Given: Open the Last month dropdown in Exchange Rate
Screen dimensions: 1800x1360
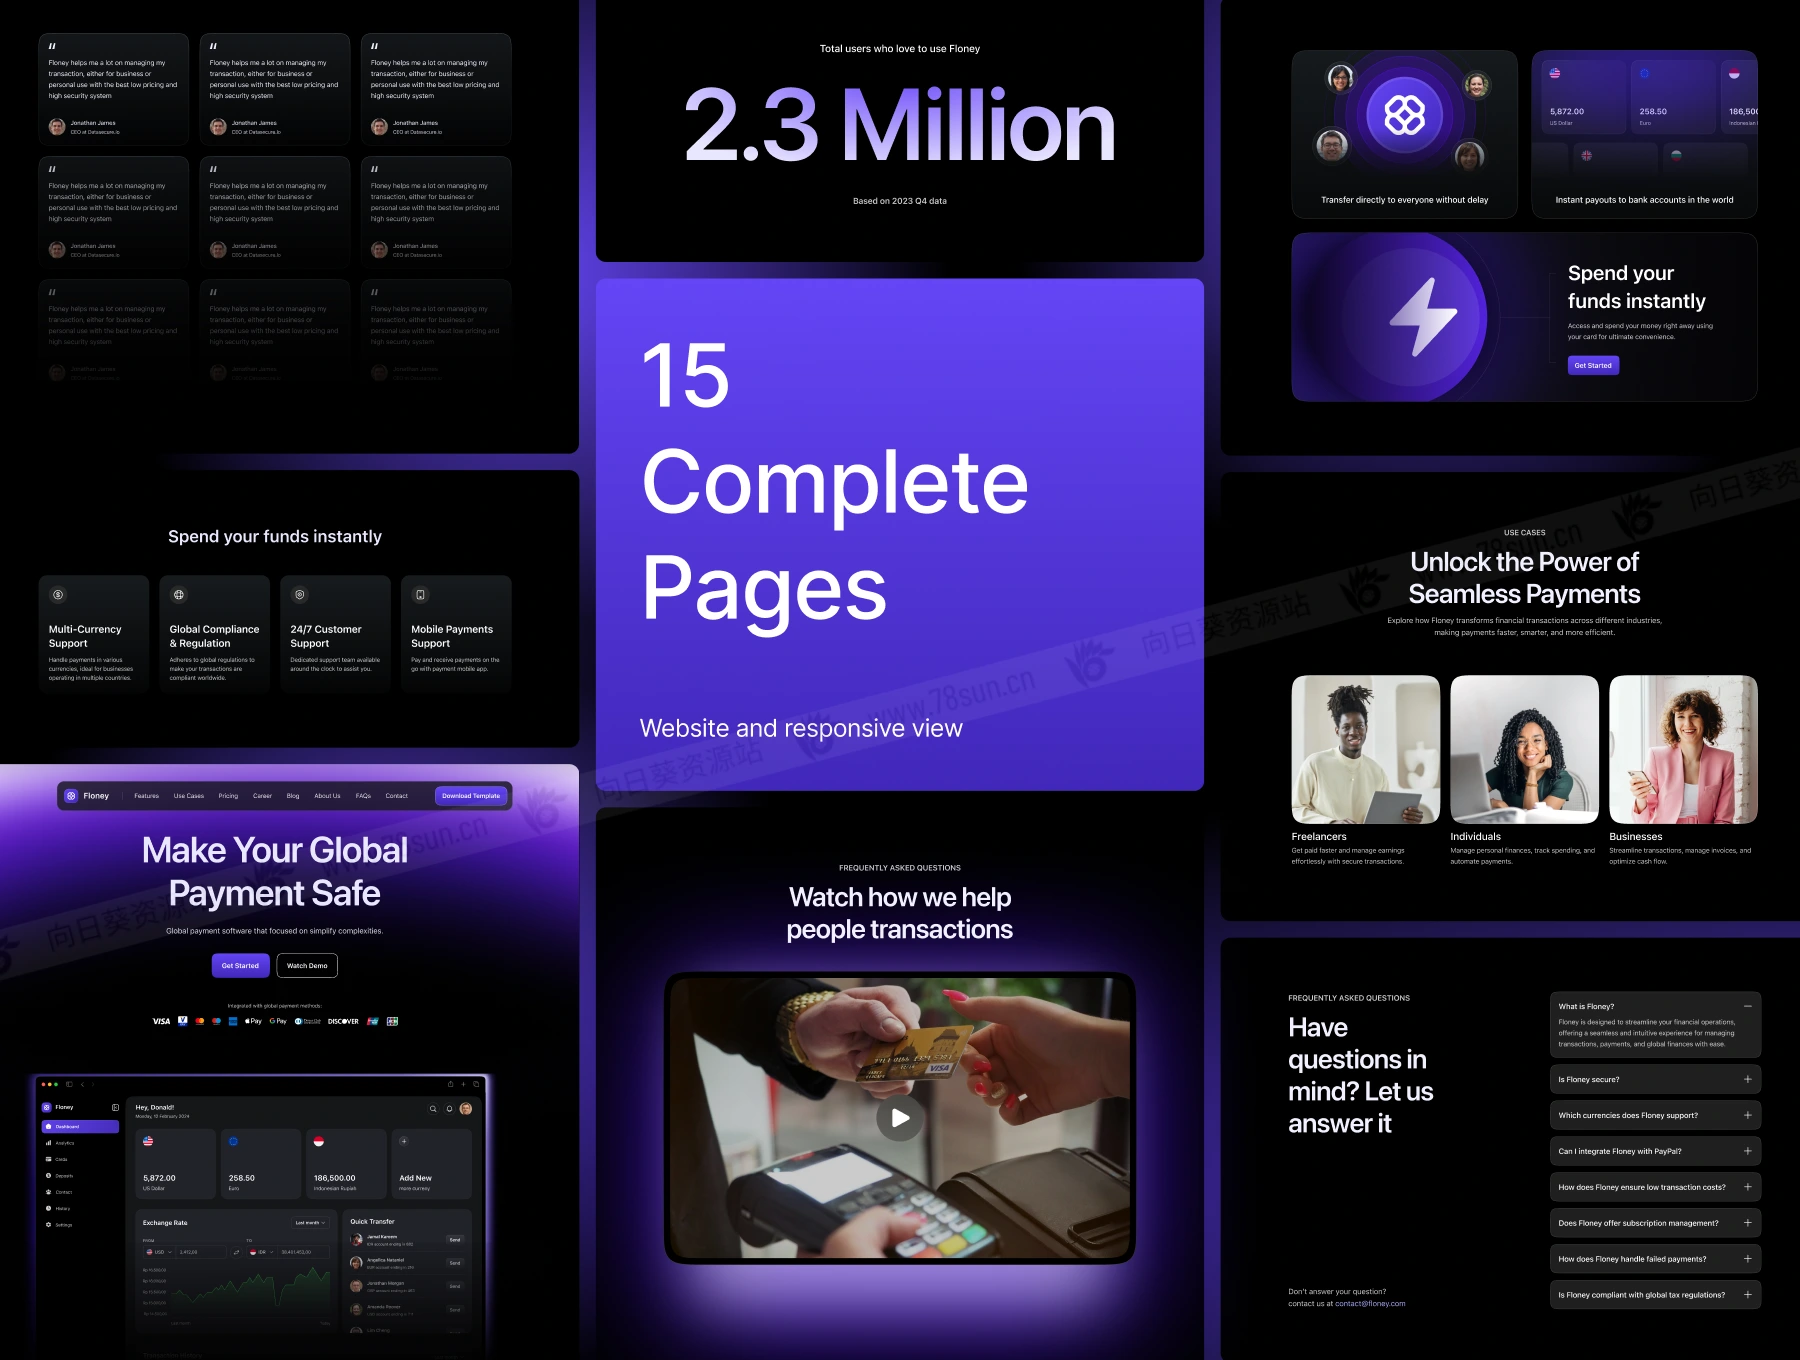Looking at the screenshot, I should tap(310, 1223).
